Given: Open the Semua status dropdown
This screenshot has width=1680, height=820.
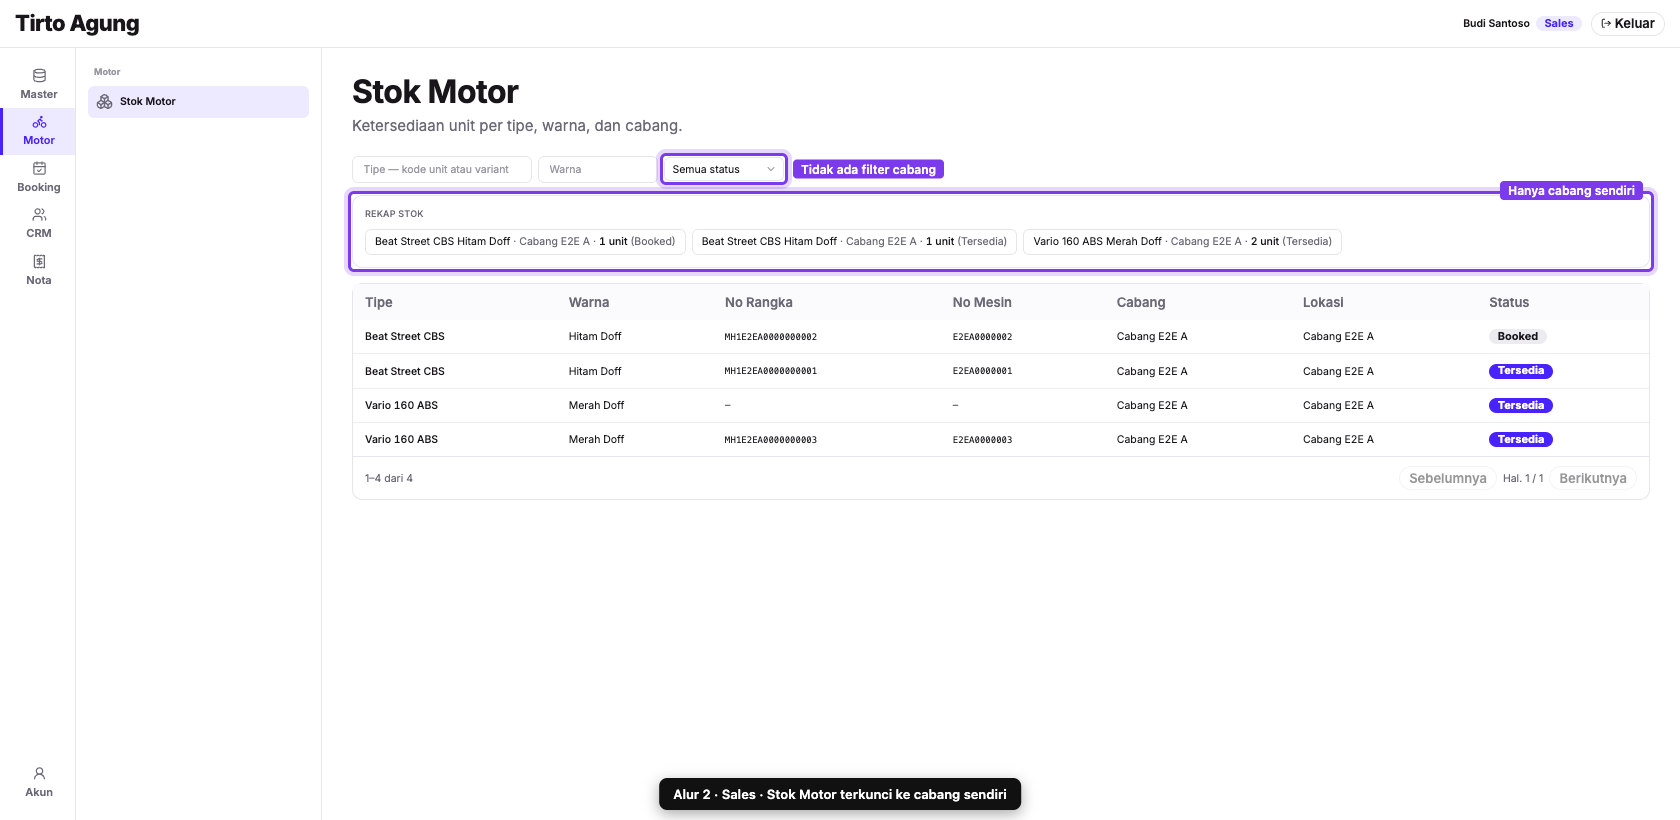Looking at the screenshot, I should click(723, 169).
